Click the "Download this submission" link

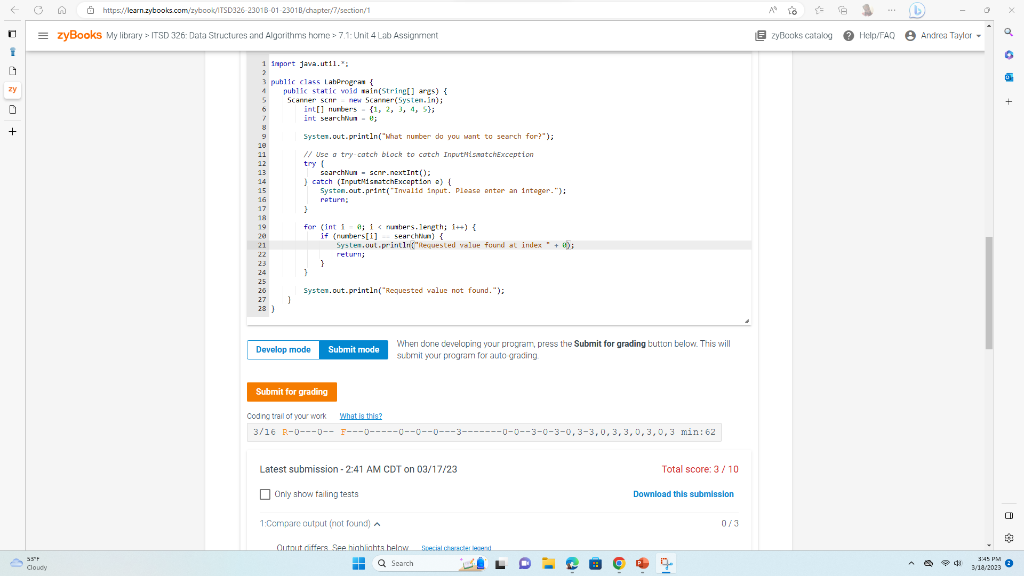pyautogui.click(x=683, y=494)
